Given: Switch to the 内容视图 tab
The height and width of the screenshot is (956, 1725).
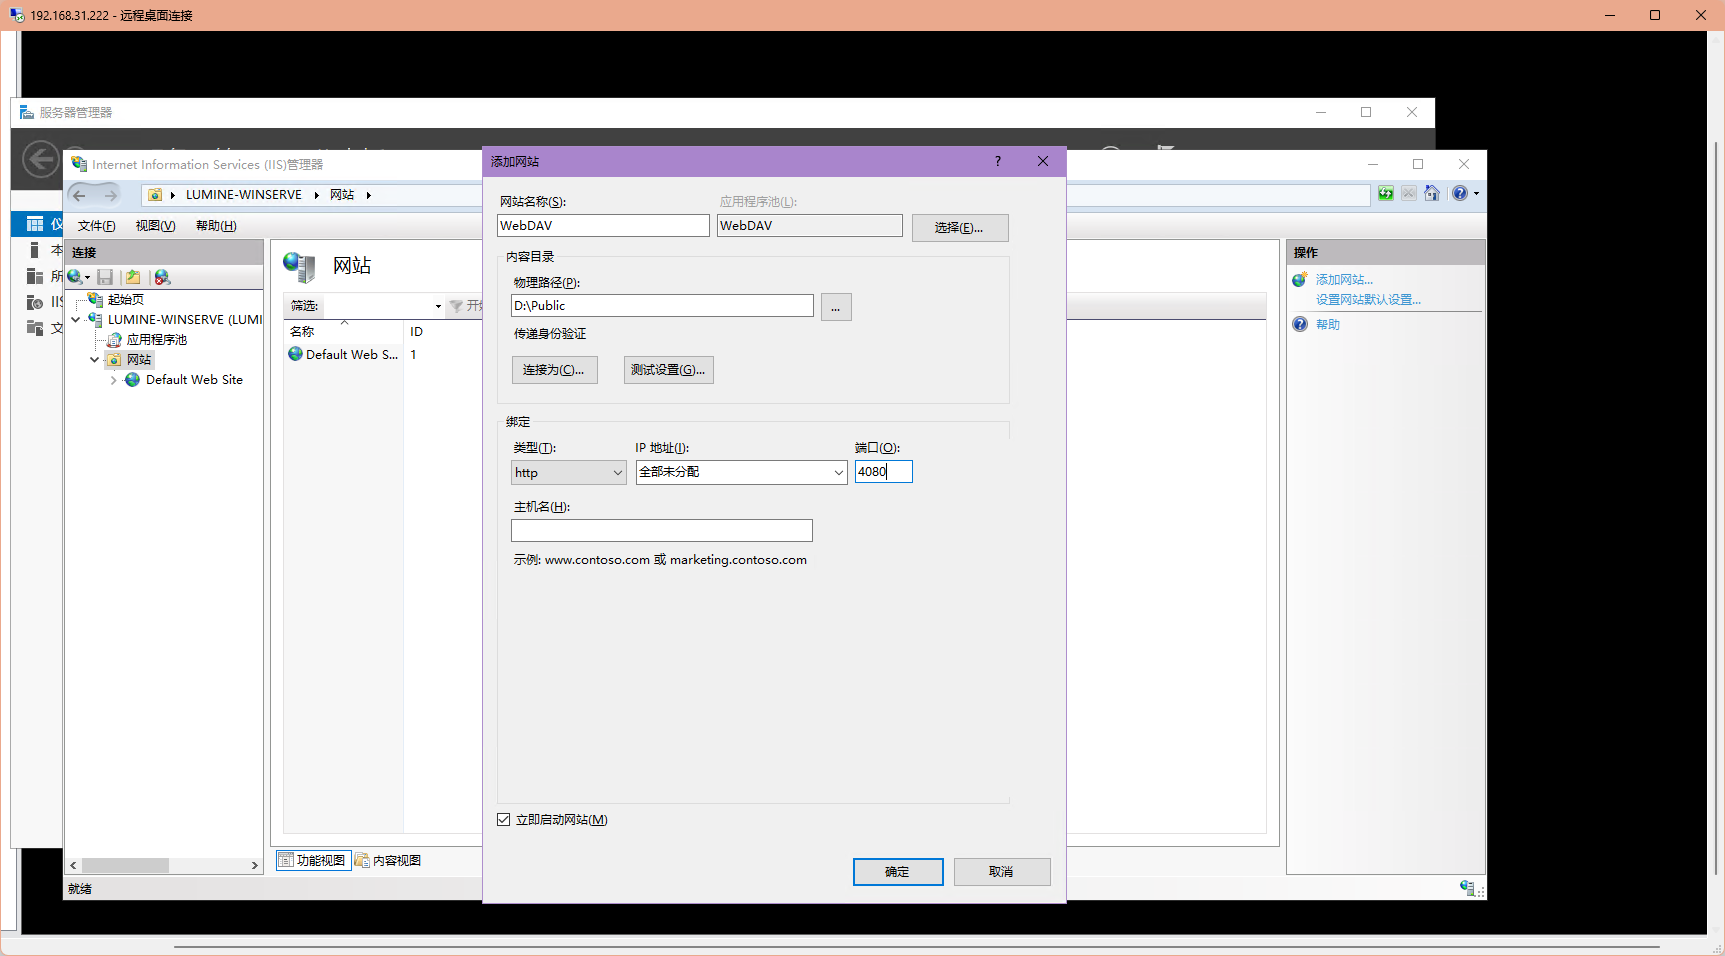Looking at the screenshot, I should click(x=390, y=860).
